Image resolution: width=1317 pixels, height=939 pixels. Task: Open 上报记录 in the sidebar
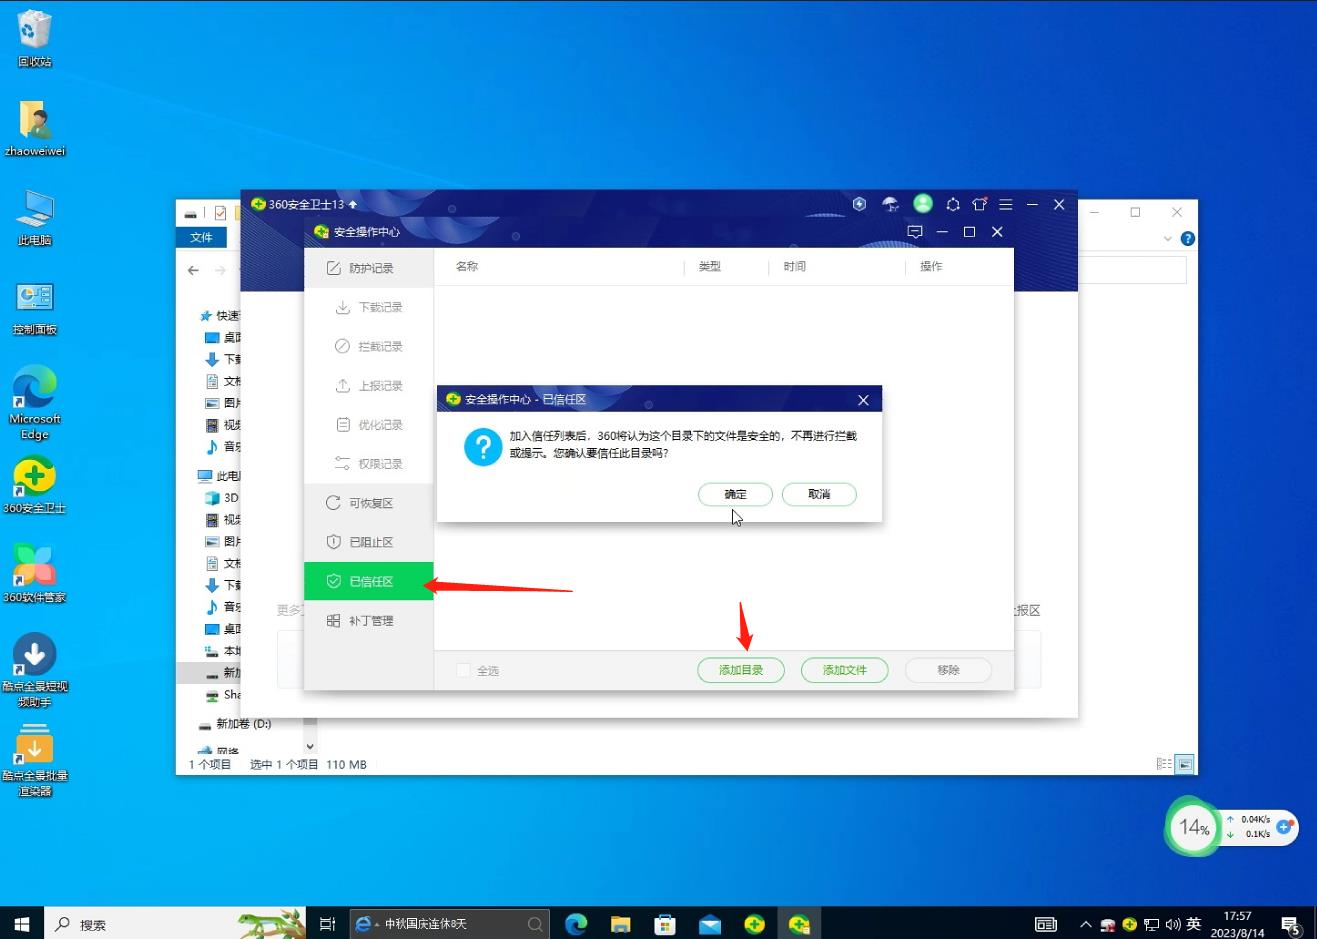(369, 385)
